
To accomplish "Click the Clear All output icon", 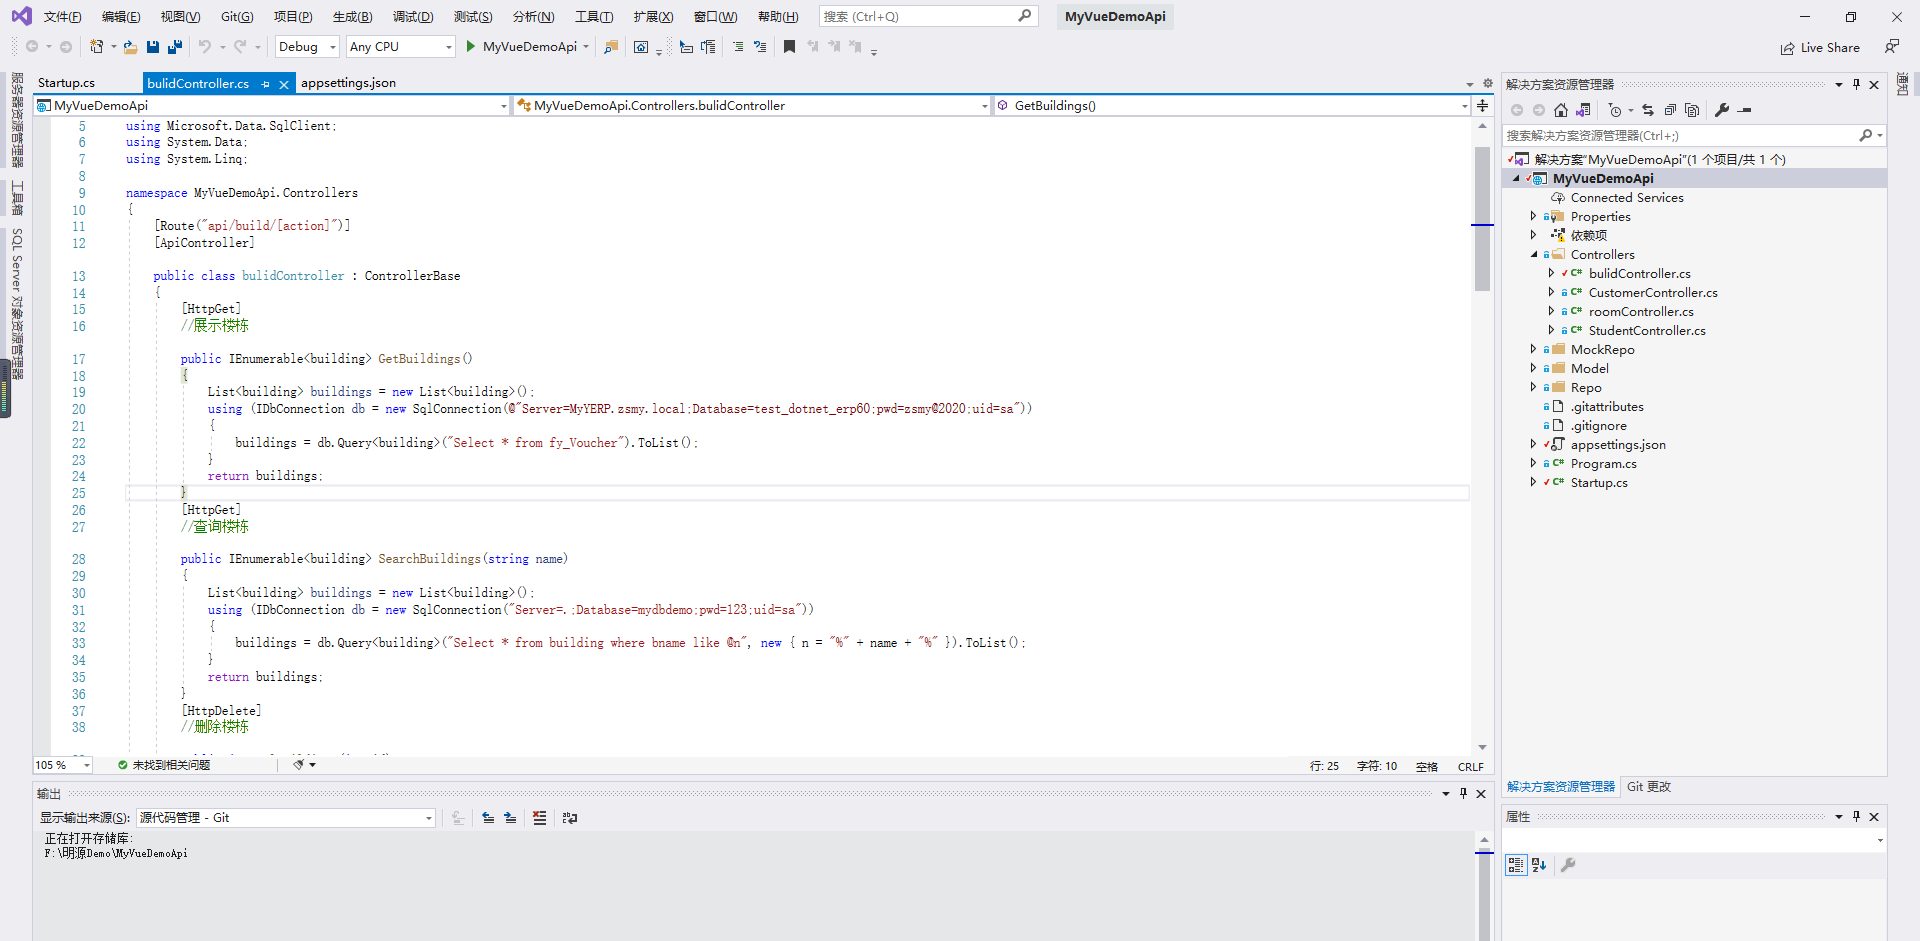I will pyautogui.click(x=540, y=818).
